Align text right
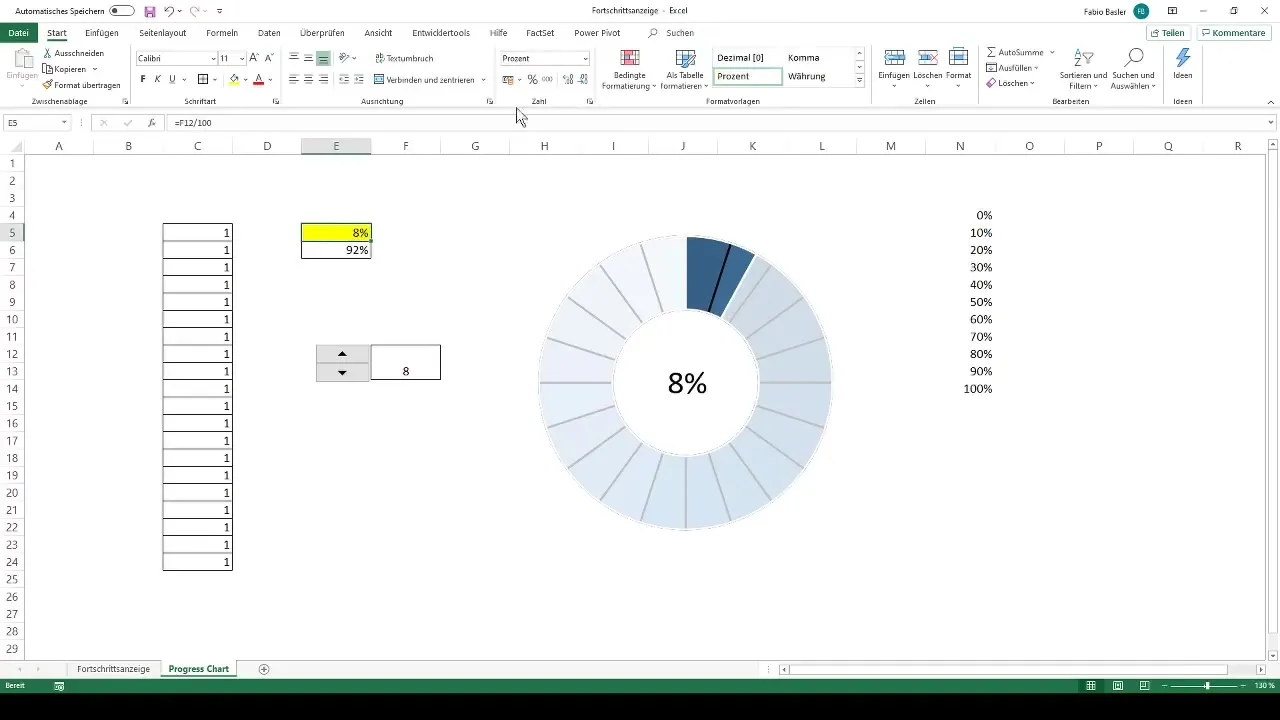Viewport: 1280px width, 720px height. [x=323, y=79]
